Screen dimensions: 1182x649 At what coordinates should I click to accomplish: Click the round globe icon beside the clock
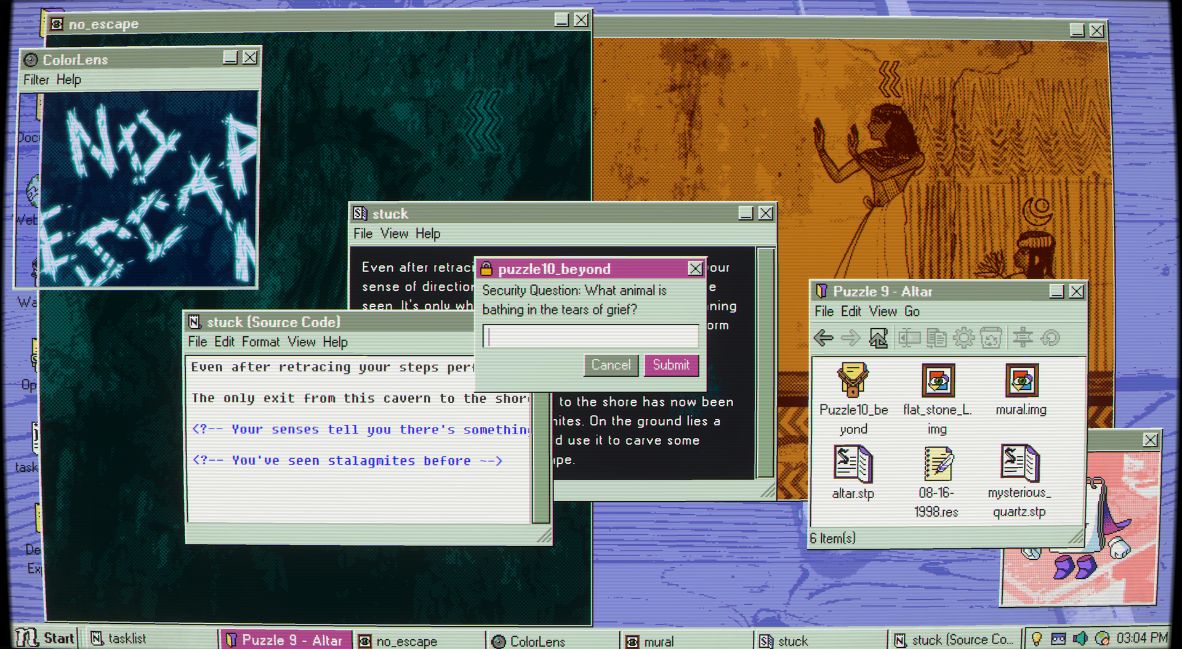point(1102,638)
